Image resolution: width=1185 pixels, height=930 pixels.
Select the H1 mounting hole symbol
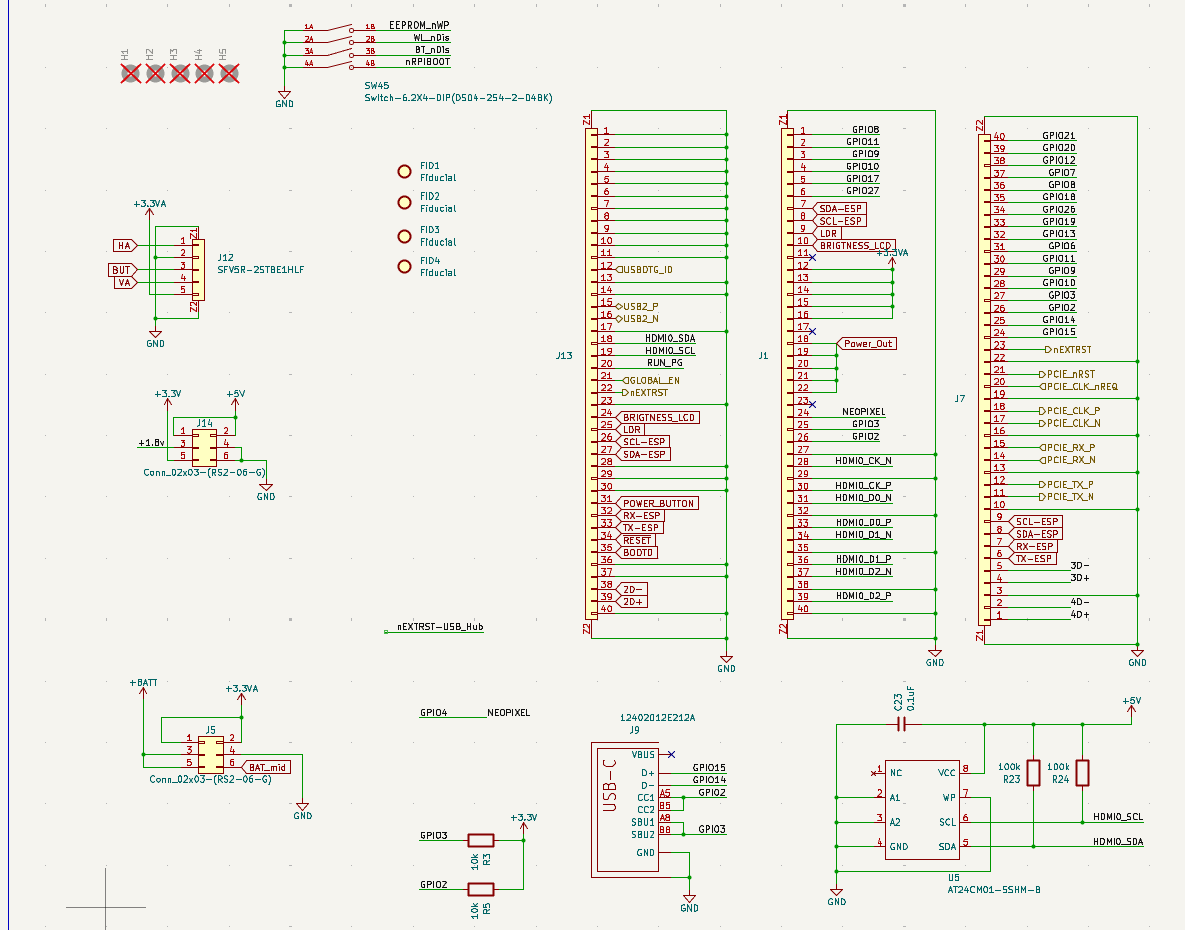[x=131, y=73]
